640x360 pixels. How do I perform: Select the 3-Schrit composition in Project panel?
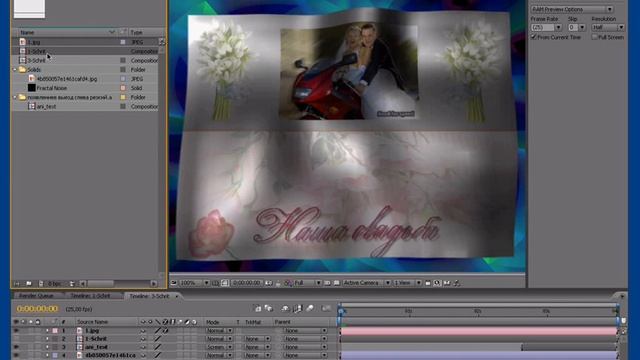click(x=36, y=60)
